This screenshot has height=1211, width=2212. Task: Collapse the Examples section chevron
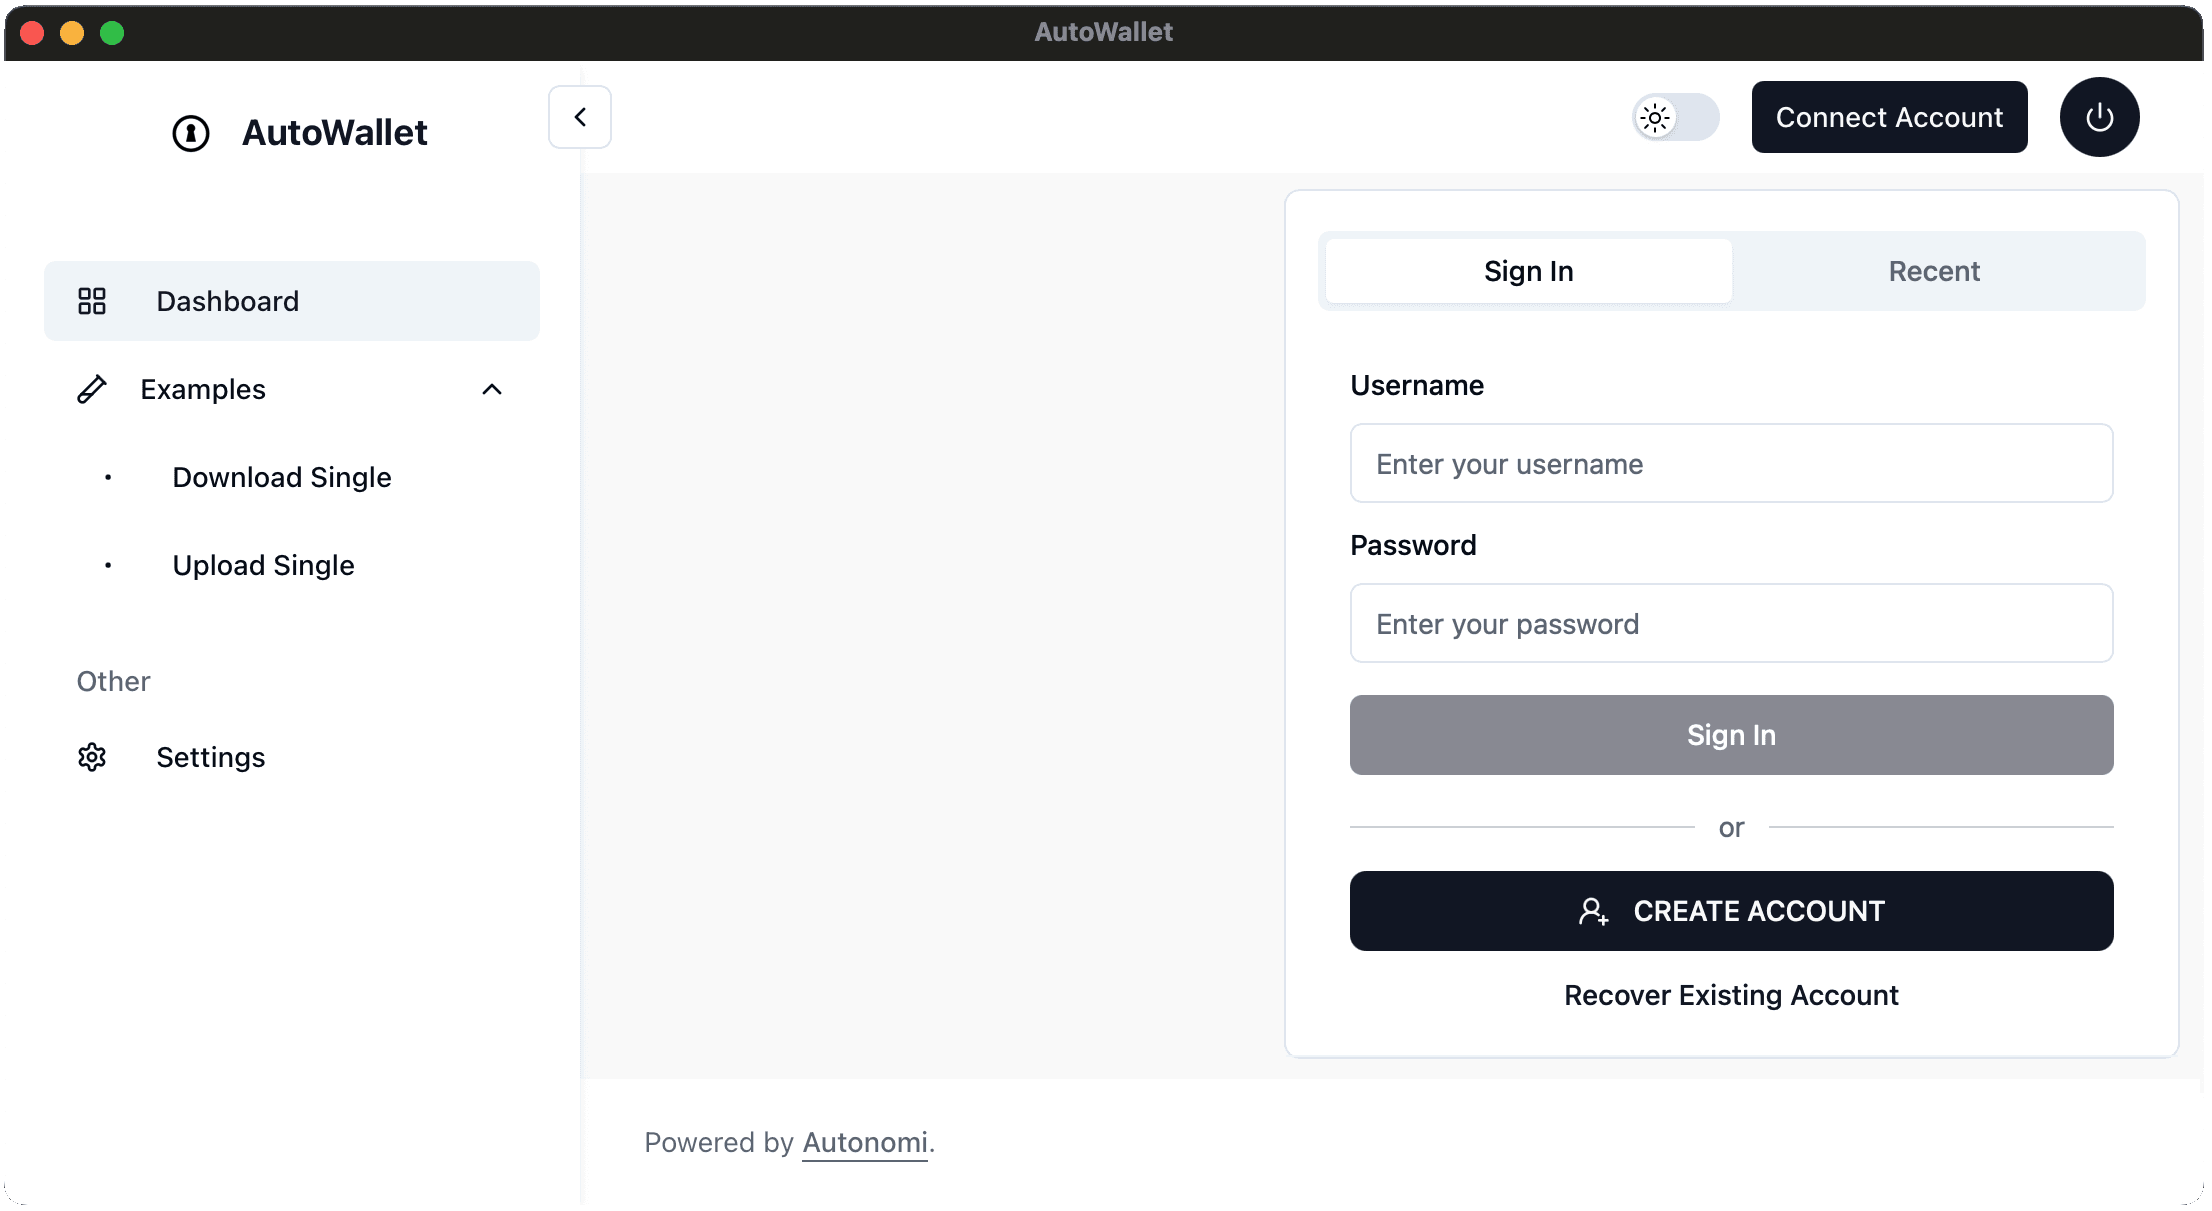[x=492, y=389]
